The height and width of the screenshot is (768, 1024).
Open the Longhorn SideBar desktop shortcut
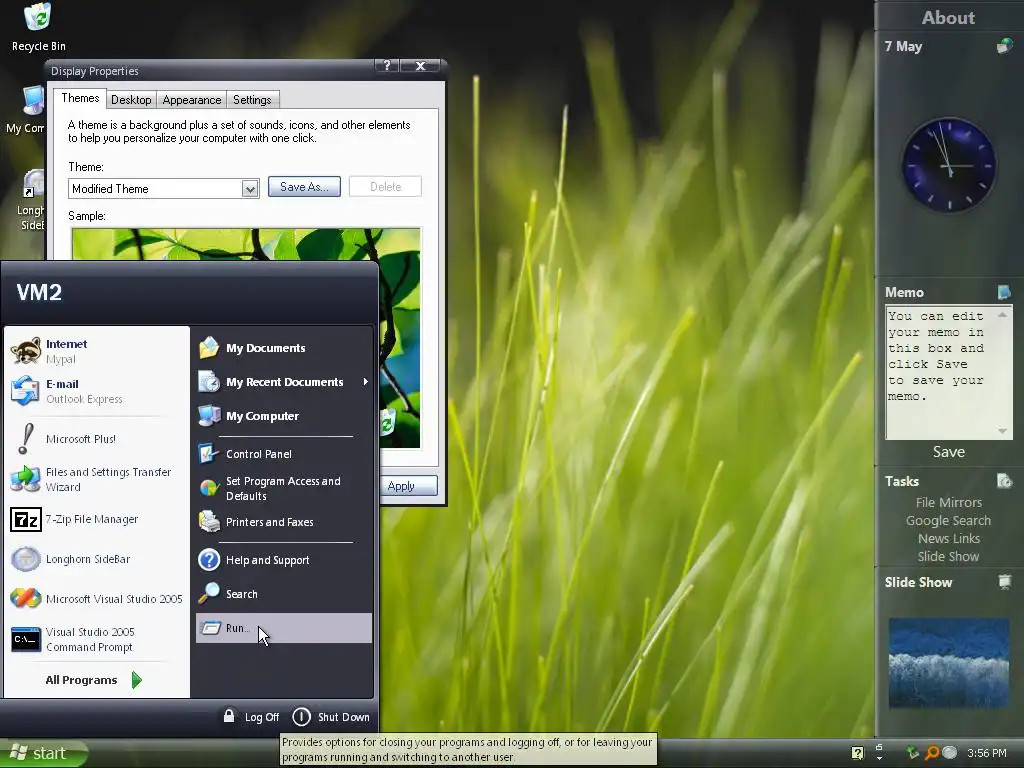[31, 200]
